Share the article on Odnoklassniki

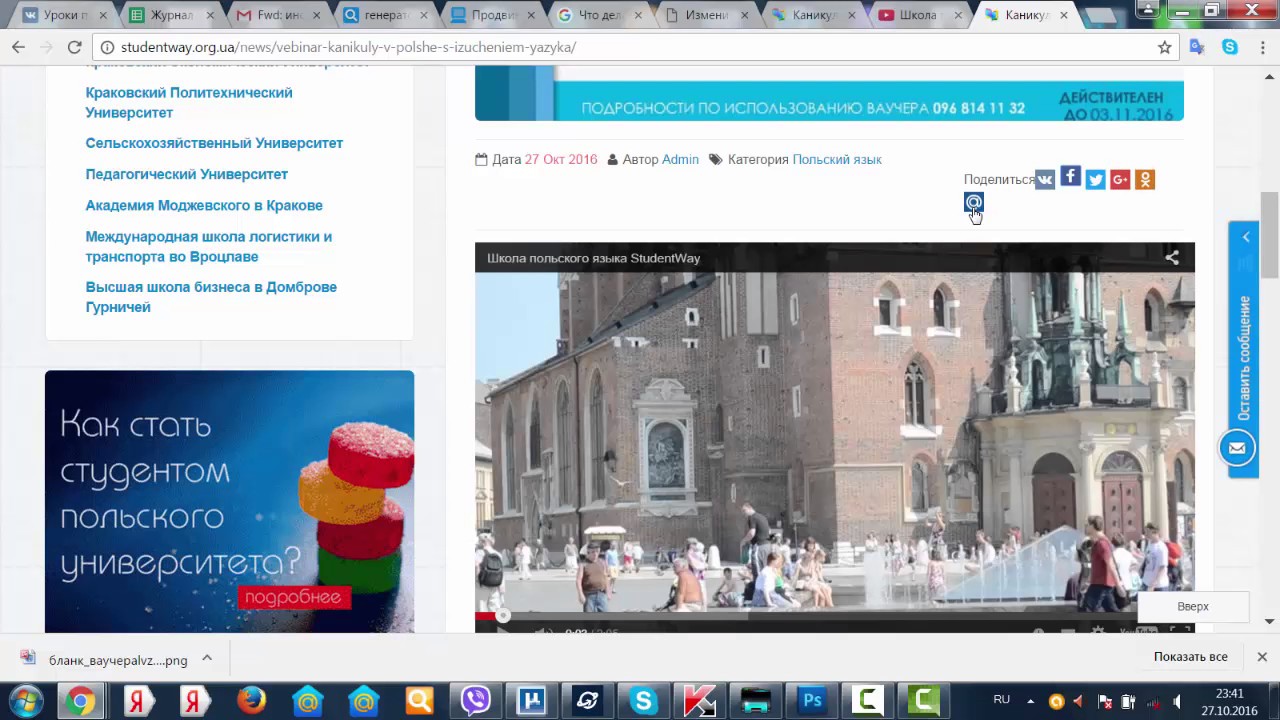[1145, 180]
